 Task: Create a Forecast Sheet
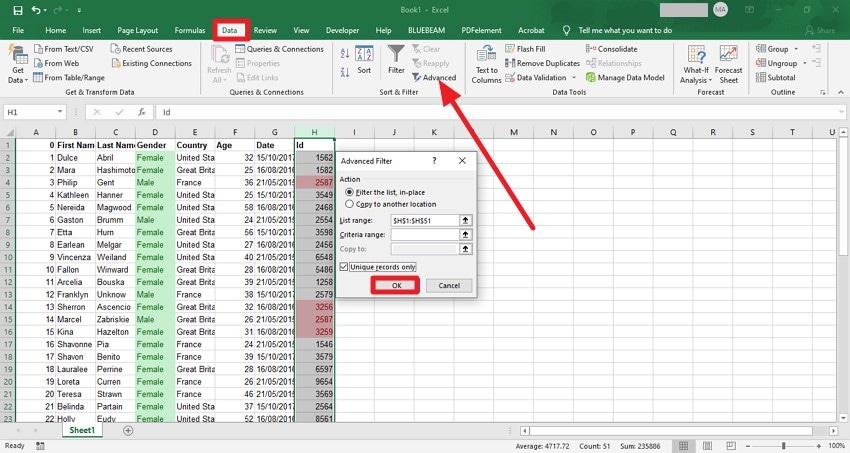(729, 64)
